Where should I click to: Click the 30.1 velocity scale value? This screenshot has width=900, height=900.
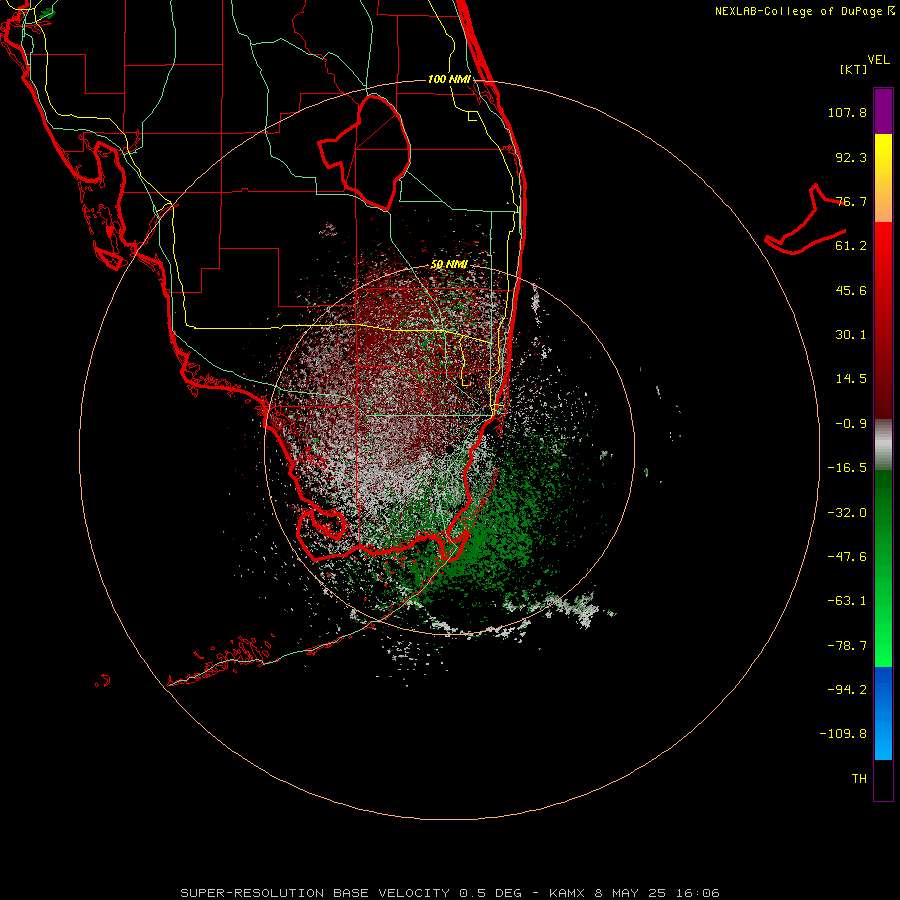pos(851,335)
